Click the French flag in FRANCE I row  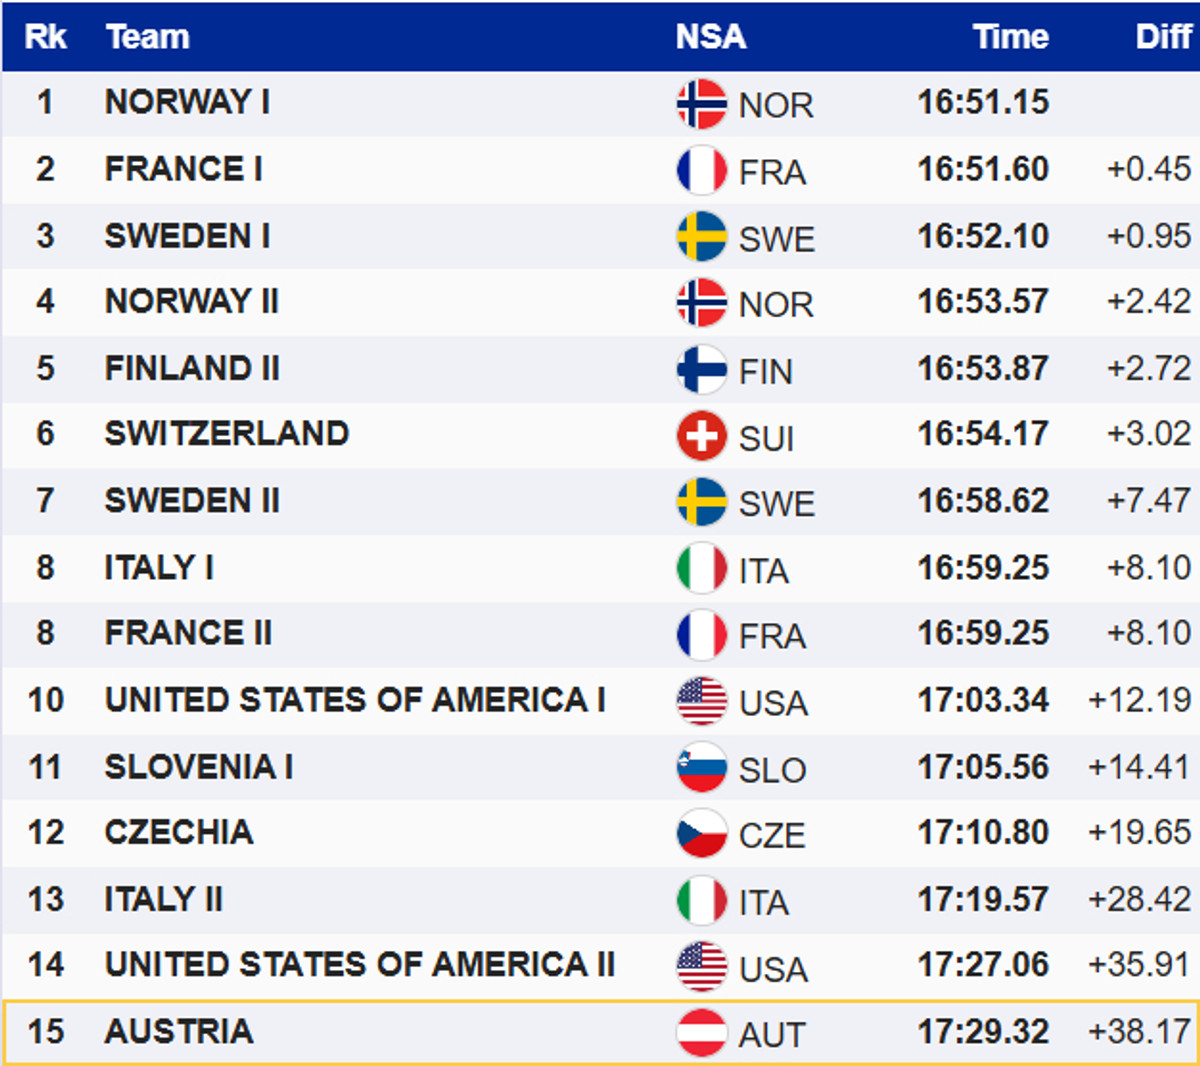click(x=701, y=170)
